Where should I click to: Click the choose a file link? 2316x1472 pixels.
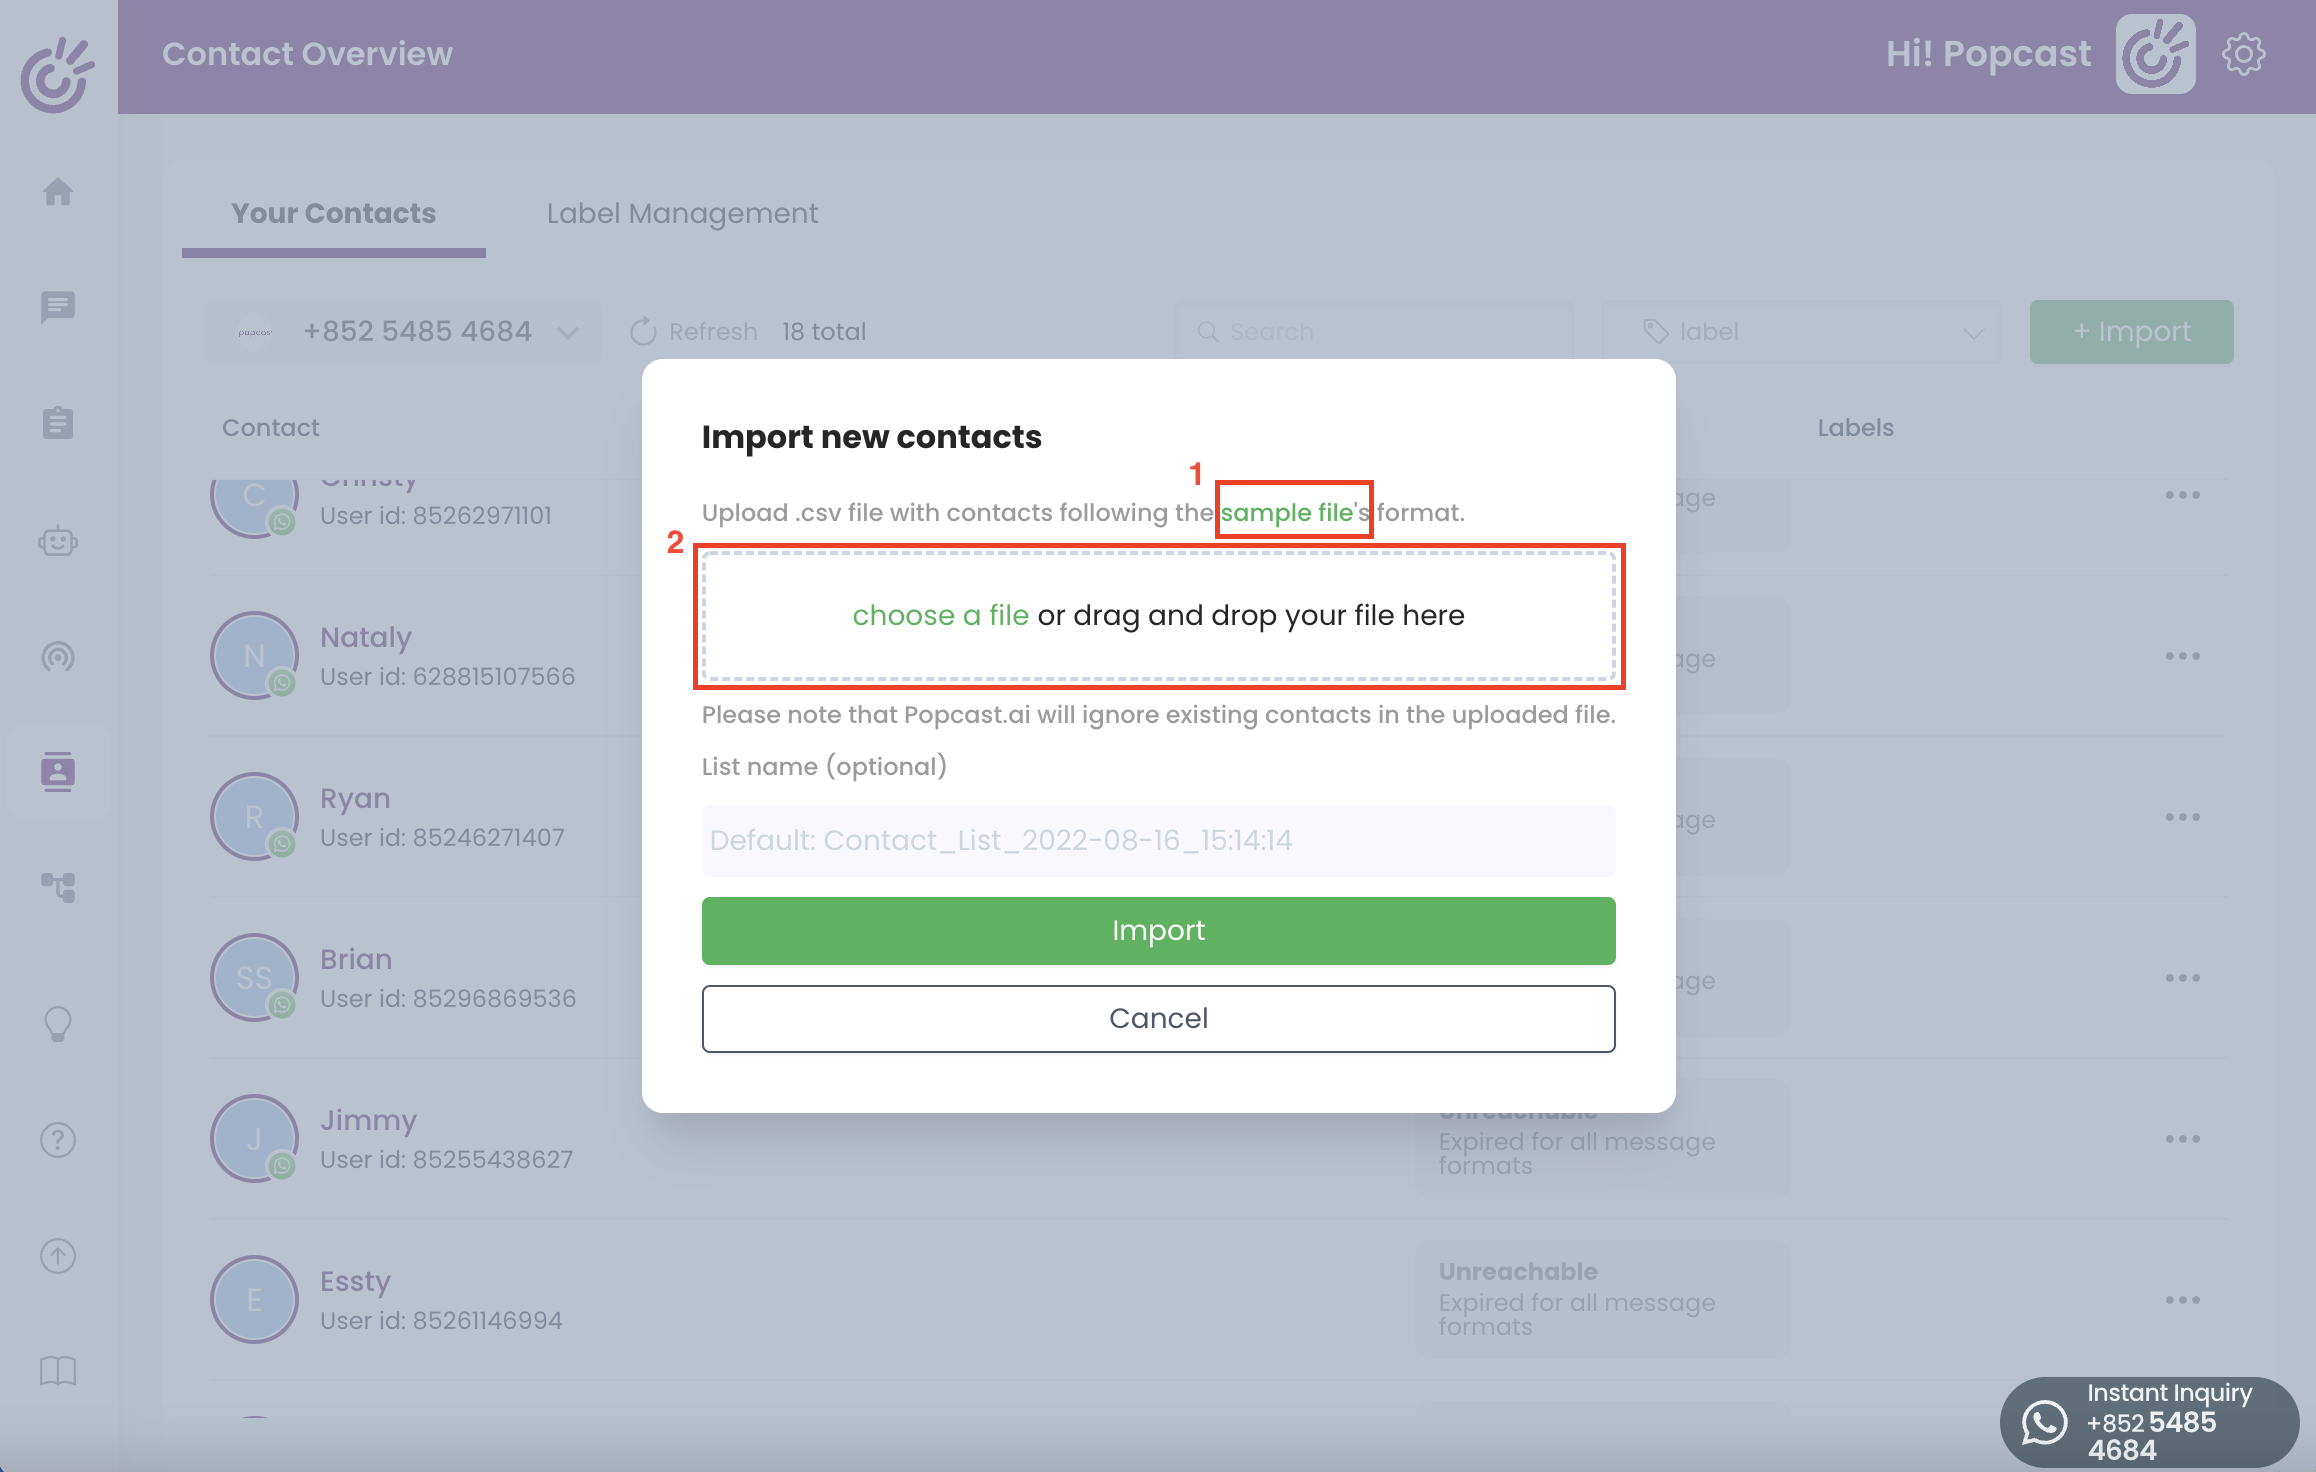pyautogui.click(x=940, y=616)
